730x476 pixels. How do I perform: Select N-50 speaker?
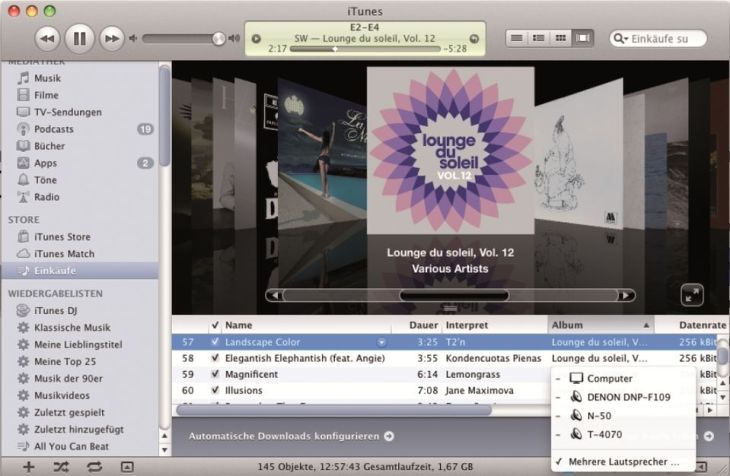point(623,415)
